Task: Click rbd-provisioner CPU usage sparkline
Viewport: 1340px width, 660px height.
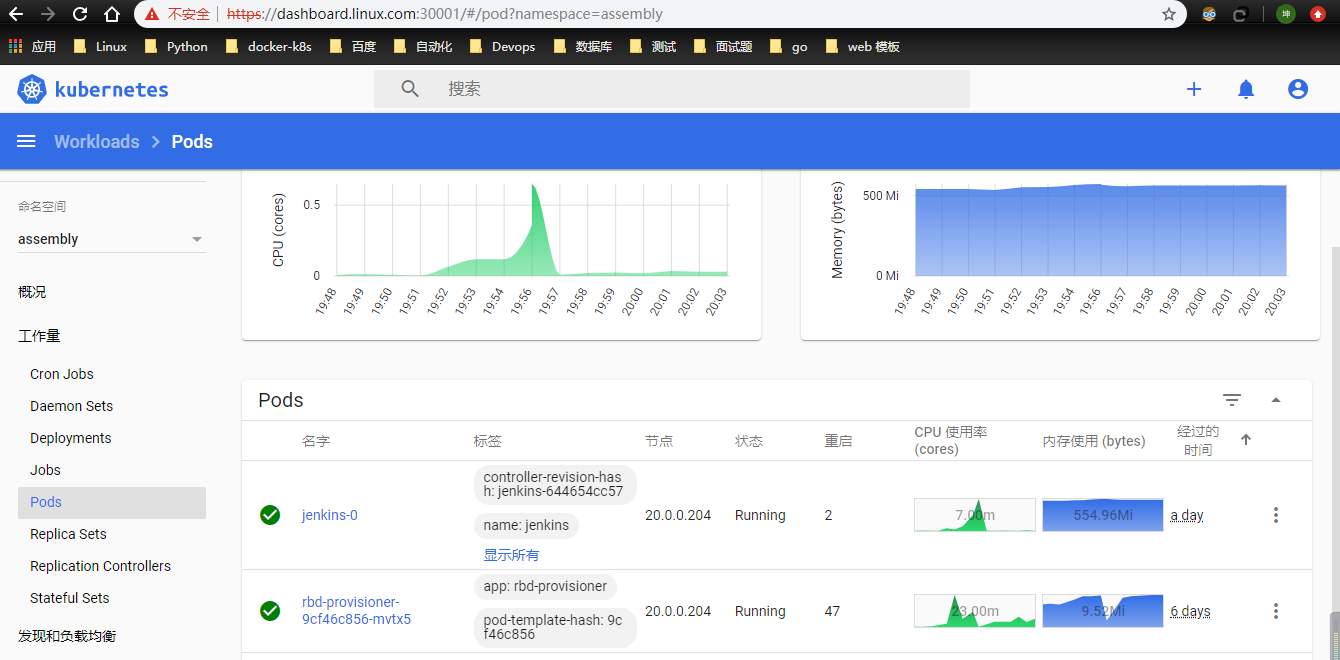Action: [x=974, y=610]
